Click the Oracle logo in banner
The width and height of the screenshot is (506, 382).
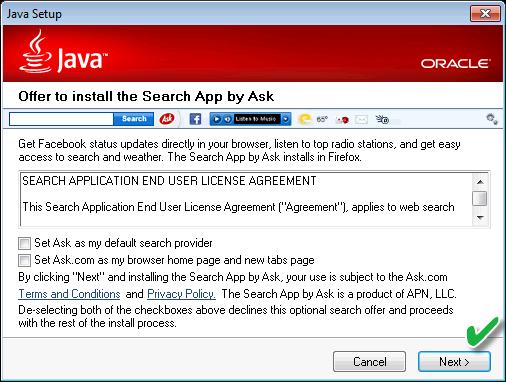tap(456, 64)
